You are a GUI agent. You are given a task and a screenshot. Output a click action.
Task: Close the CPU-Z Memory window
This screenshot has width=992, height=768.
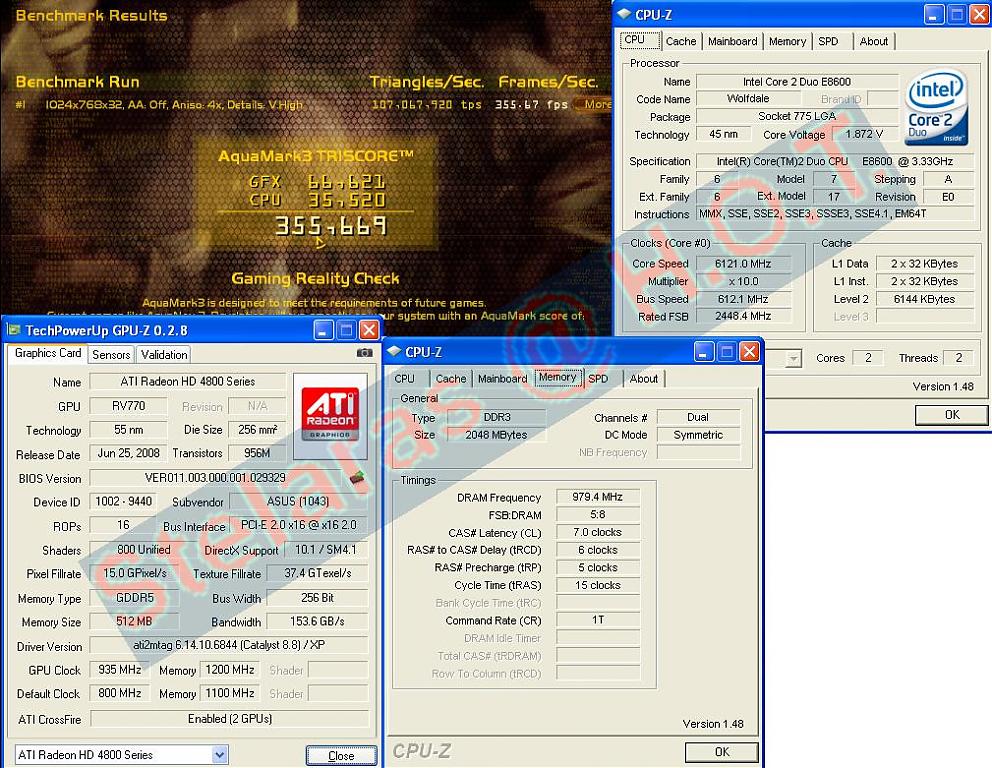point(750,352)
